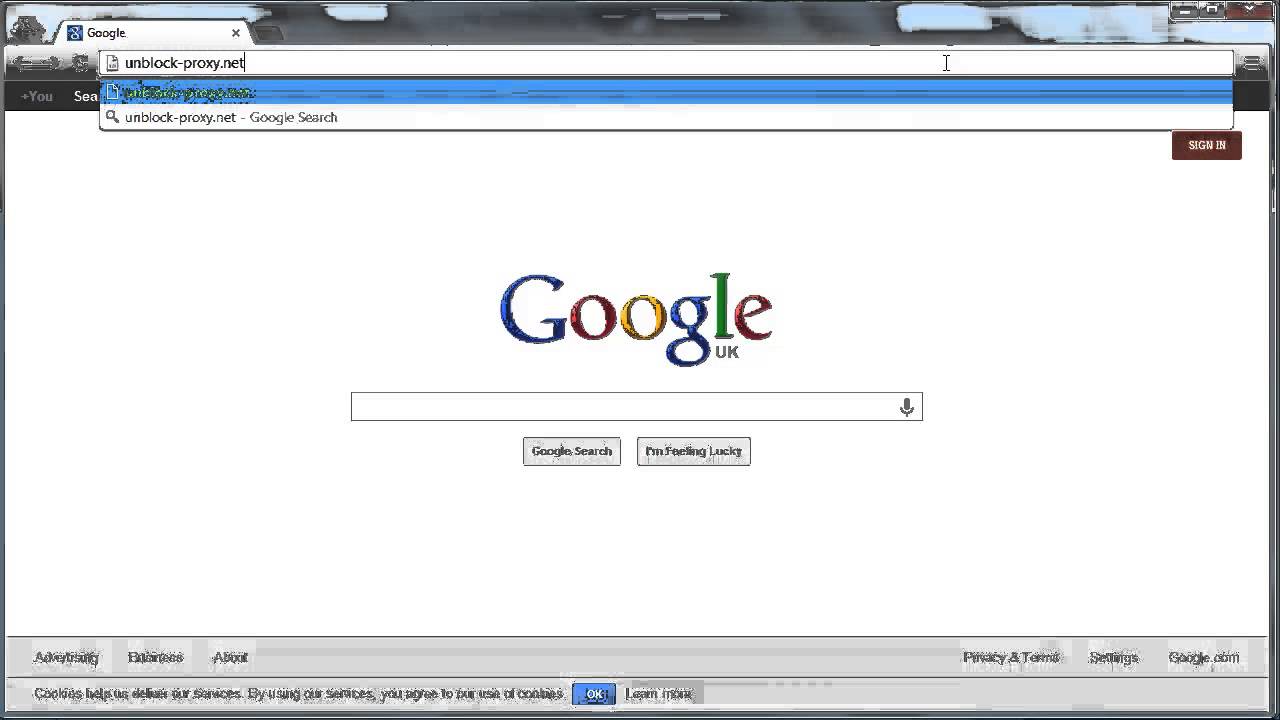
Task: Click the Google favicon on the tab
Action: tap(75, 33)
